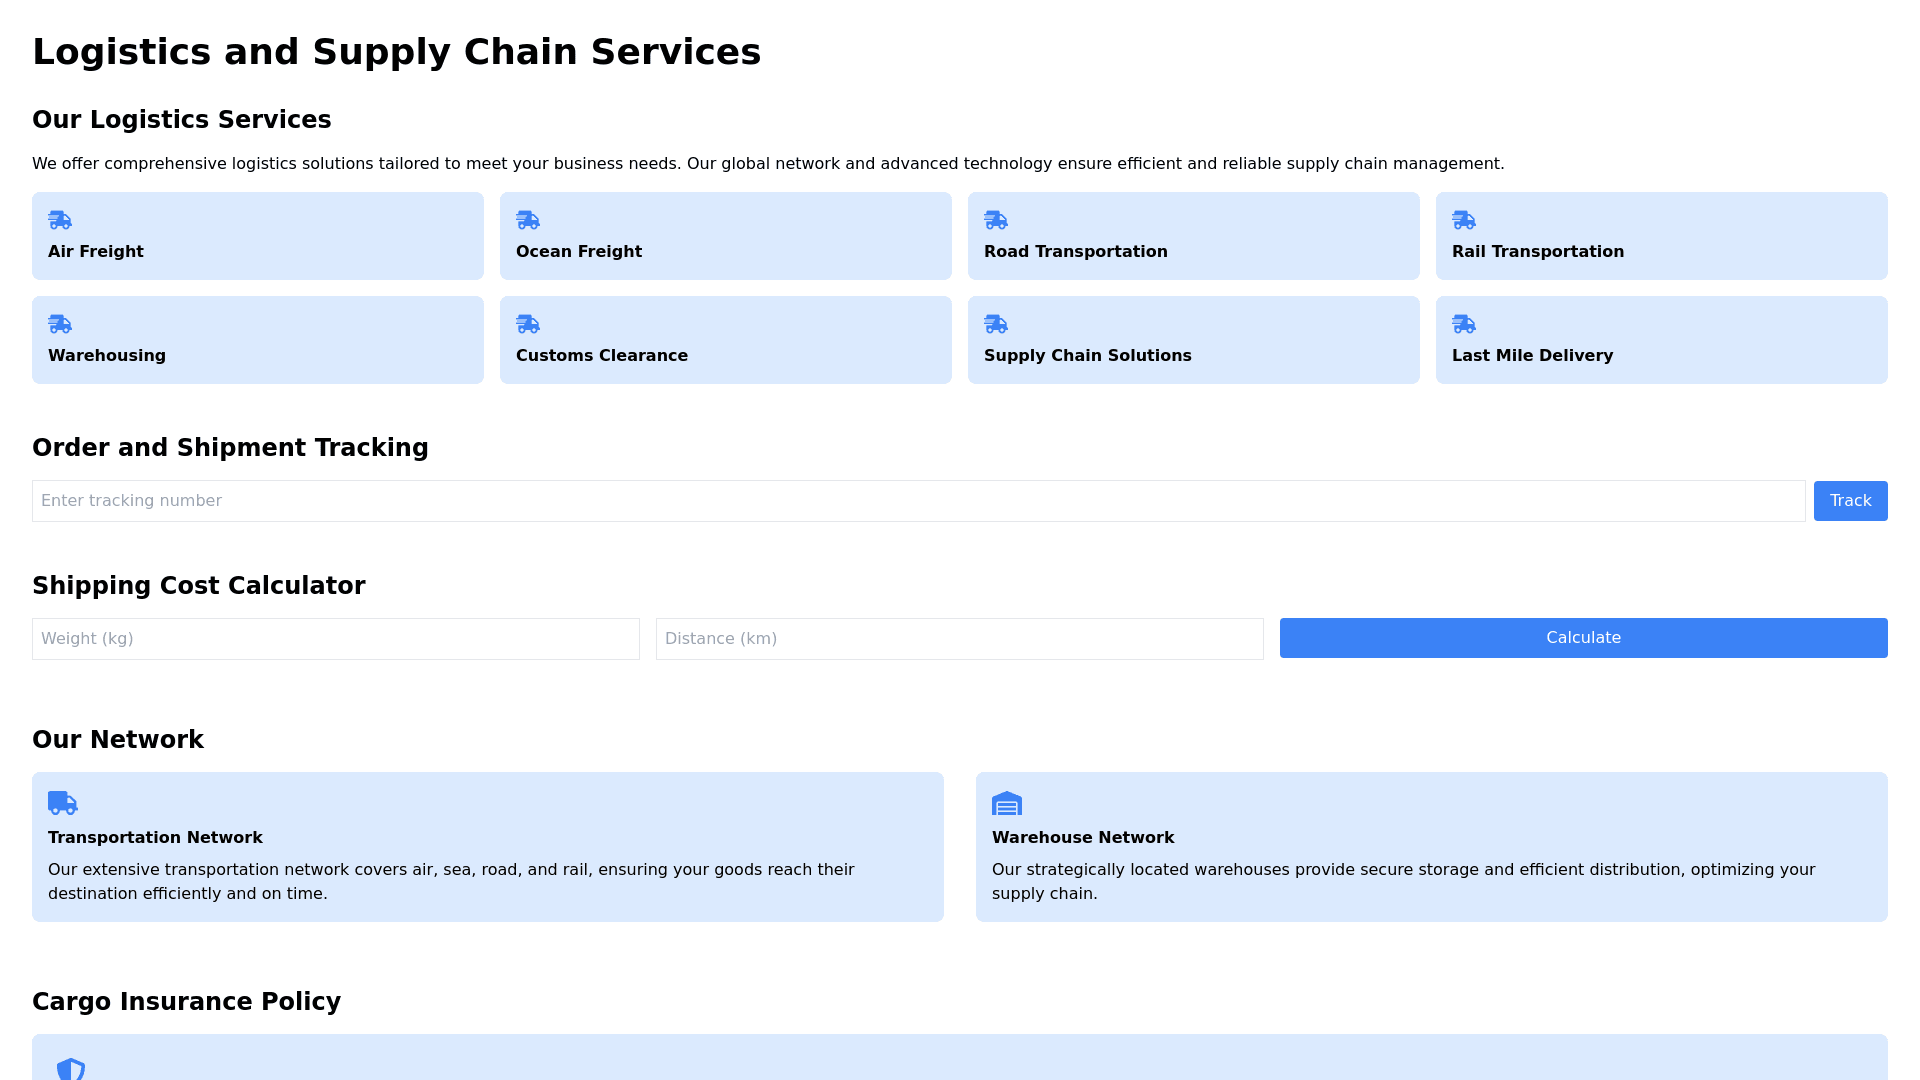Viewport: 1920px width, 1080px height.
Task: Click the truck icon above Ocean Freight
Action: [x=528, y=220]
